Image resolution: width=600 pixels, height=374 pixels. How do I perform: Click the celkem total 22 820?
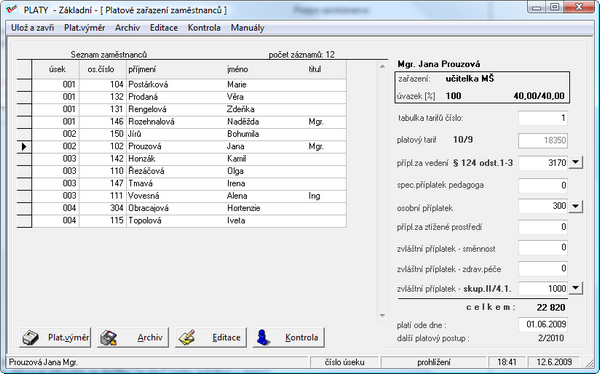click(551, 307)
